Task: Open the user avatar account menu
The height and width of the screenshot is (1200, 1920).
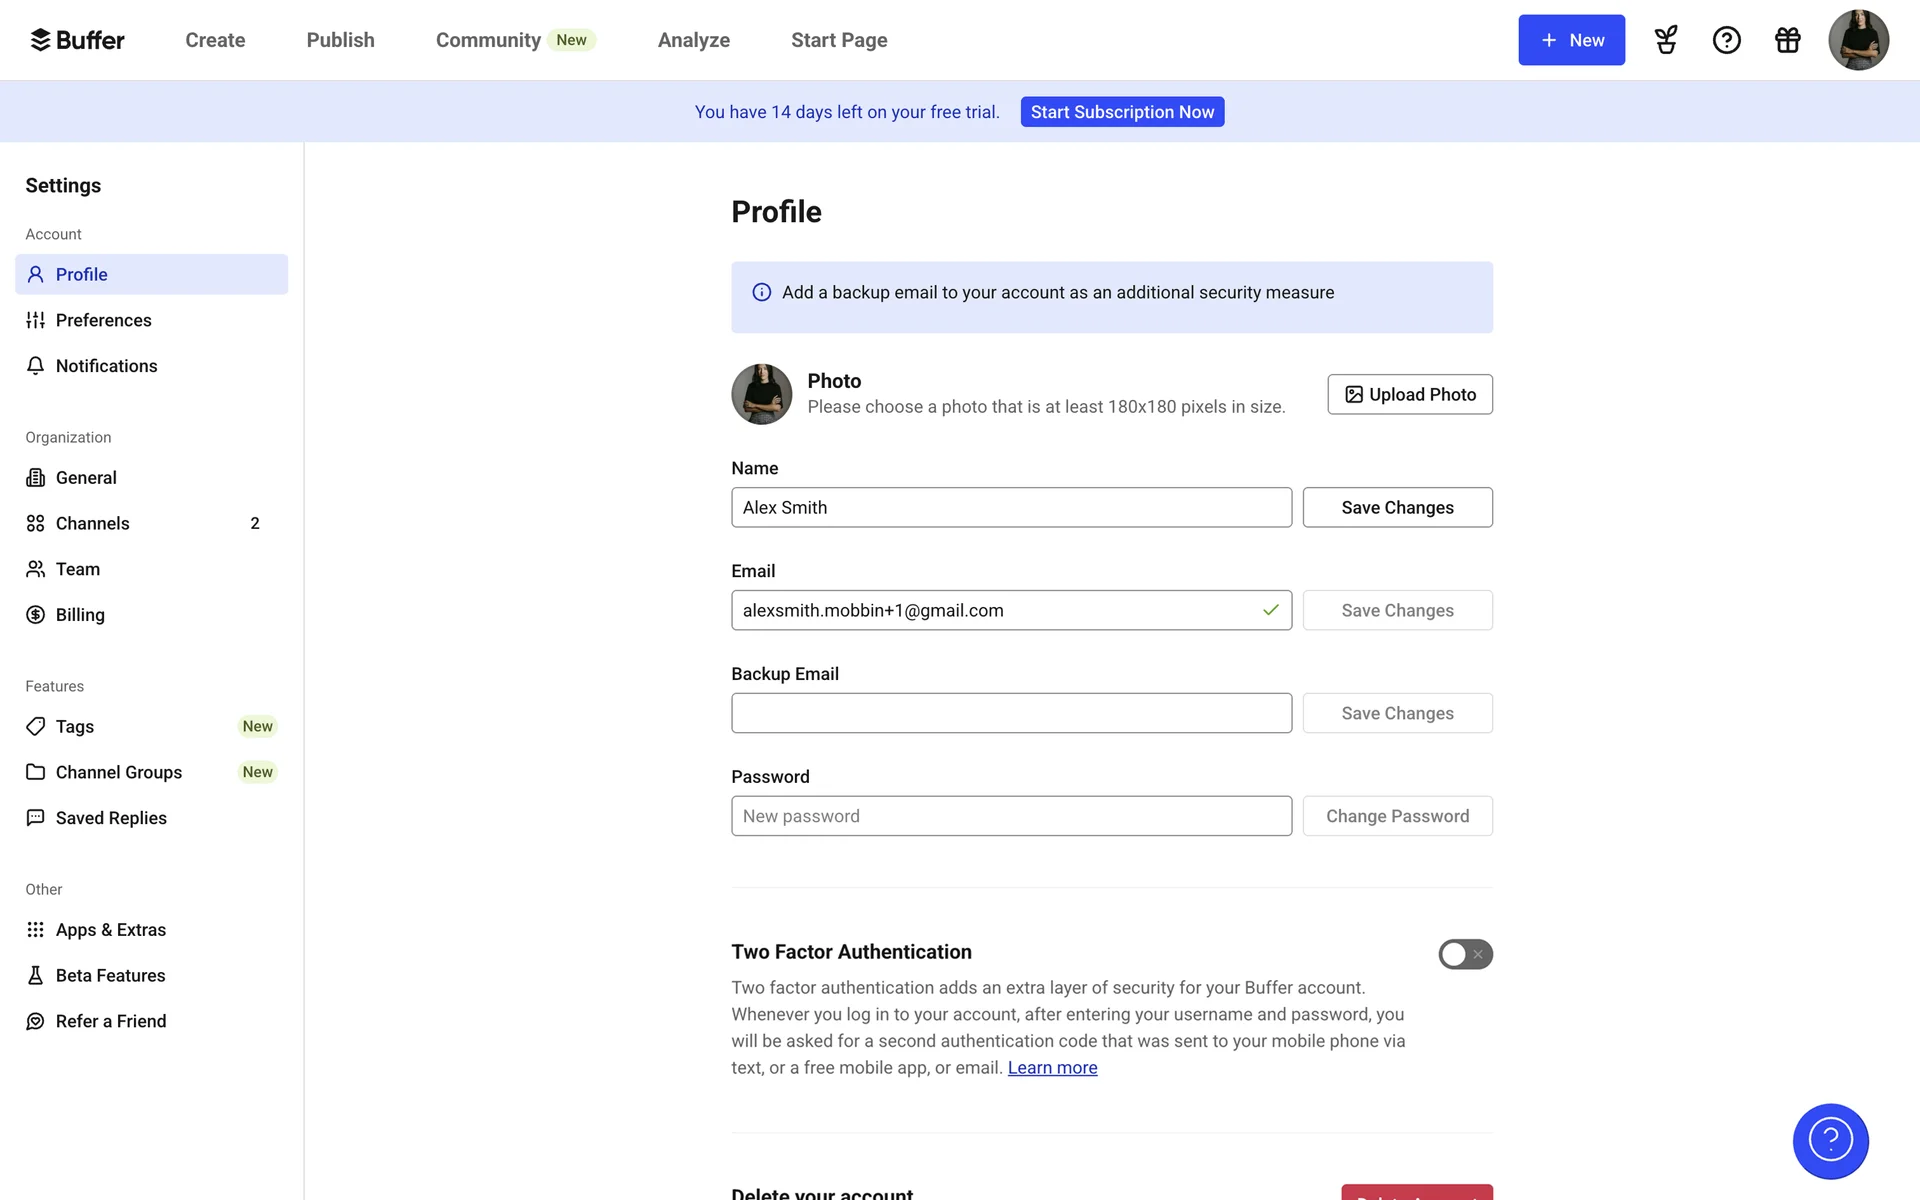Action: click(x=1858, y=40)
